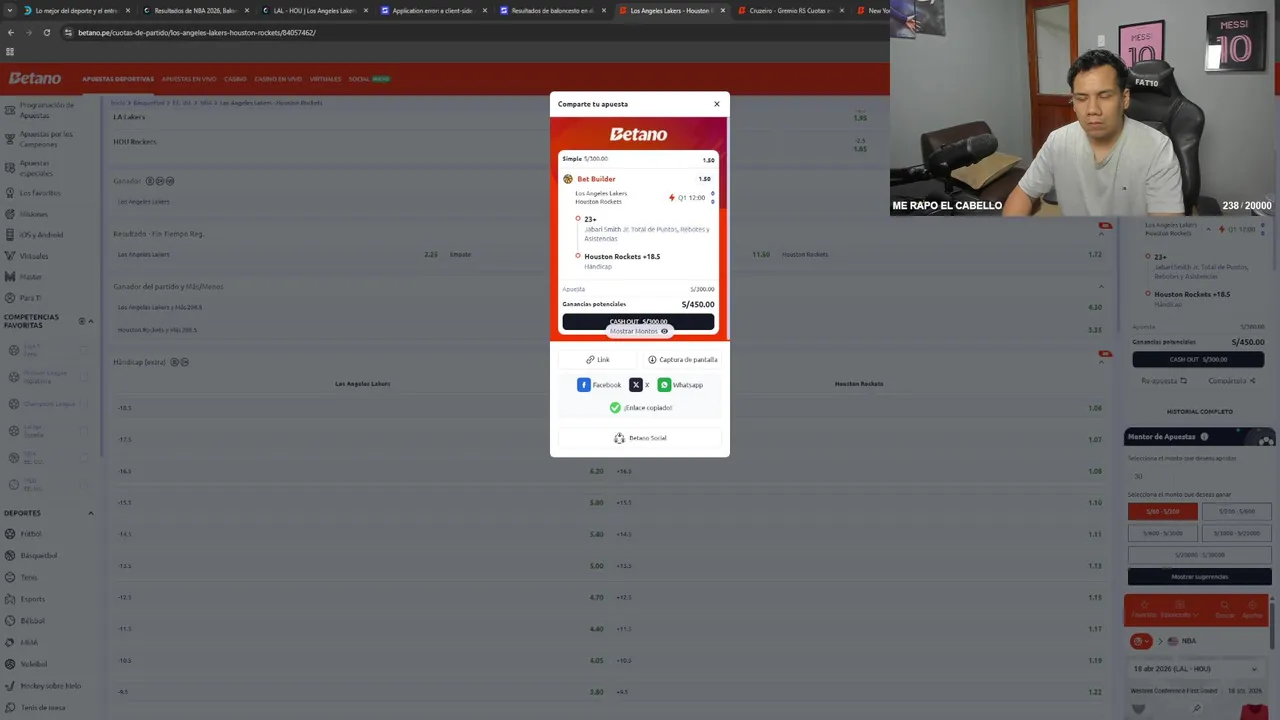Reload the page in browser

46,32
